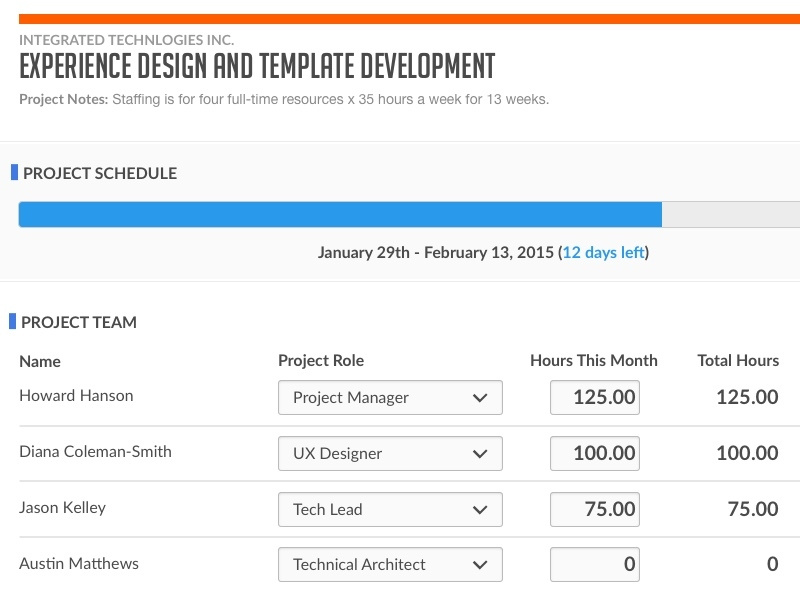Open Austin Matthews' Technical Architect dropdown
The image size is (800, 600).
pos(390,564)
